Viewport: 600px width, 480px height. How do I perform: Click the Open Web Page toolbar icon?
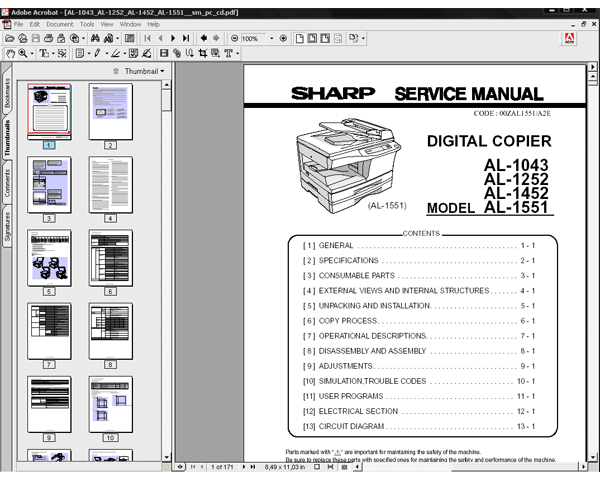[23, 38]
